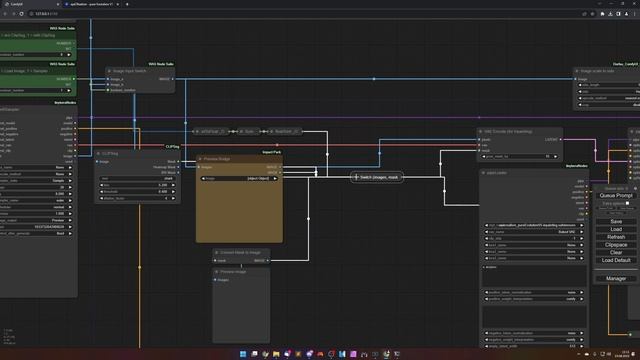Increase grow_mask_by in VAE Encode node

[555, 157]
